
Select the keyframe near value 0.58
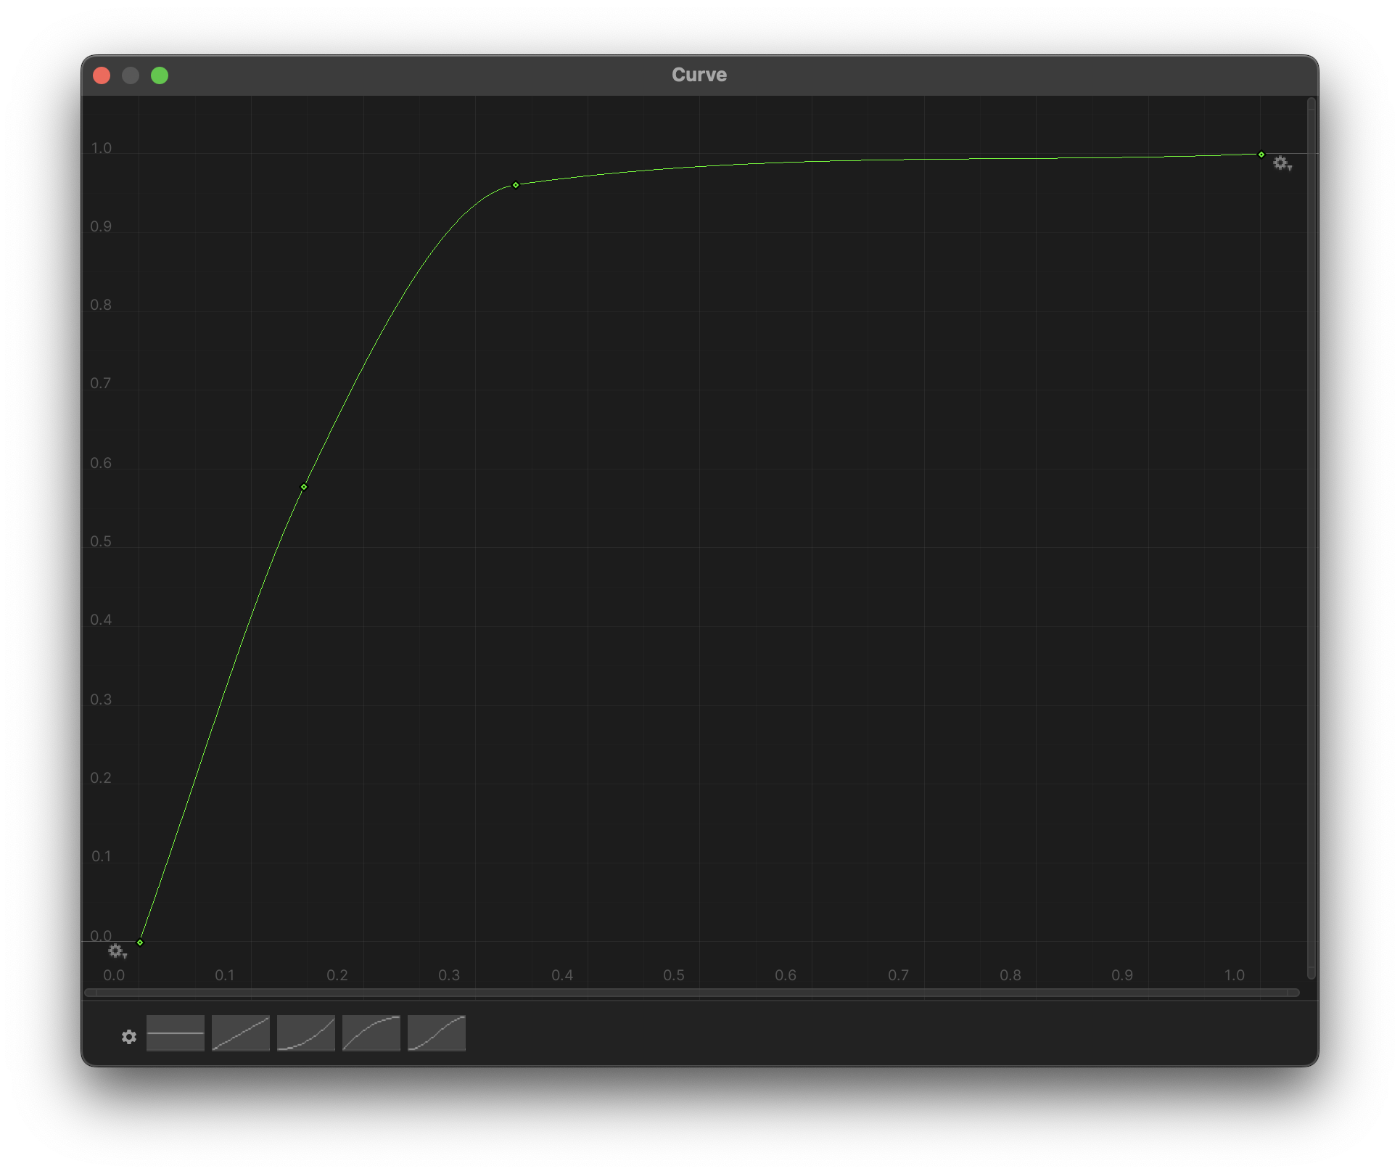304,487
